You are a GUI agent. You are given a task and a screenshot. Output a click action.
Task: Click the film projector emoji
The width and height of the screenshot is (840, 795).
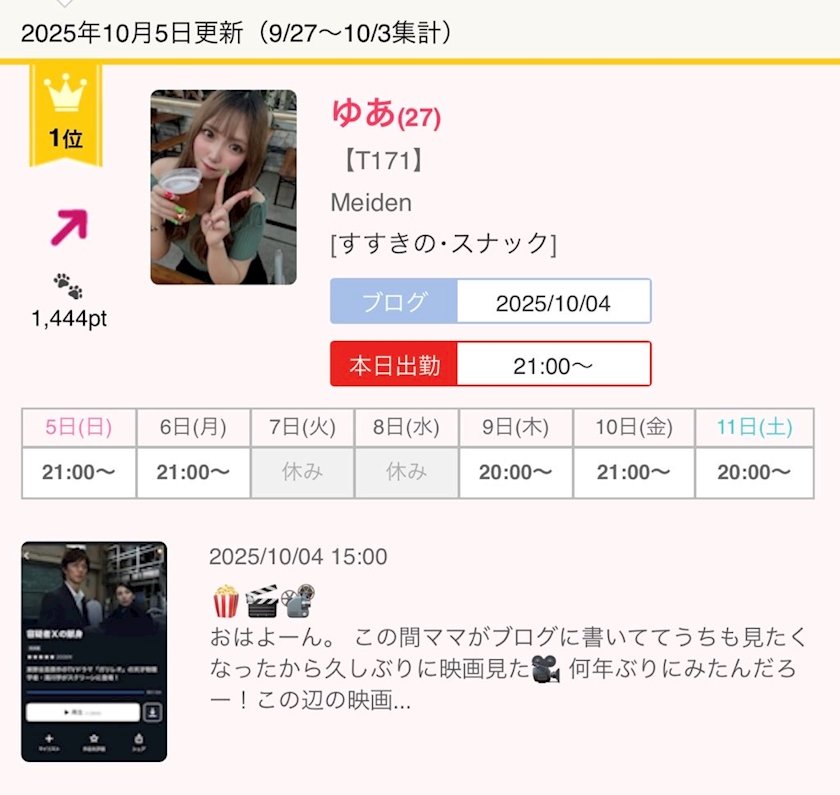click(x=298, y=602)
